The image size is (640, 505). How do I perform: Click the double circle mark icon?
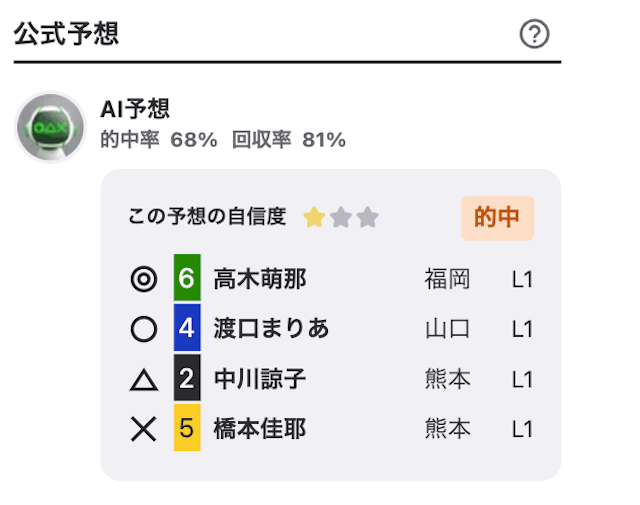tap(144, 279)
